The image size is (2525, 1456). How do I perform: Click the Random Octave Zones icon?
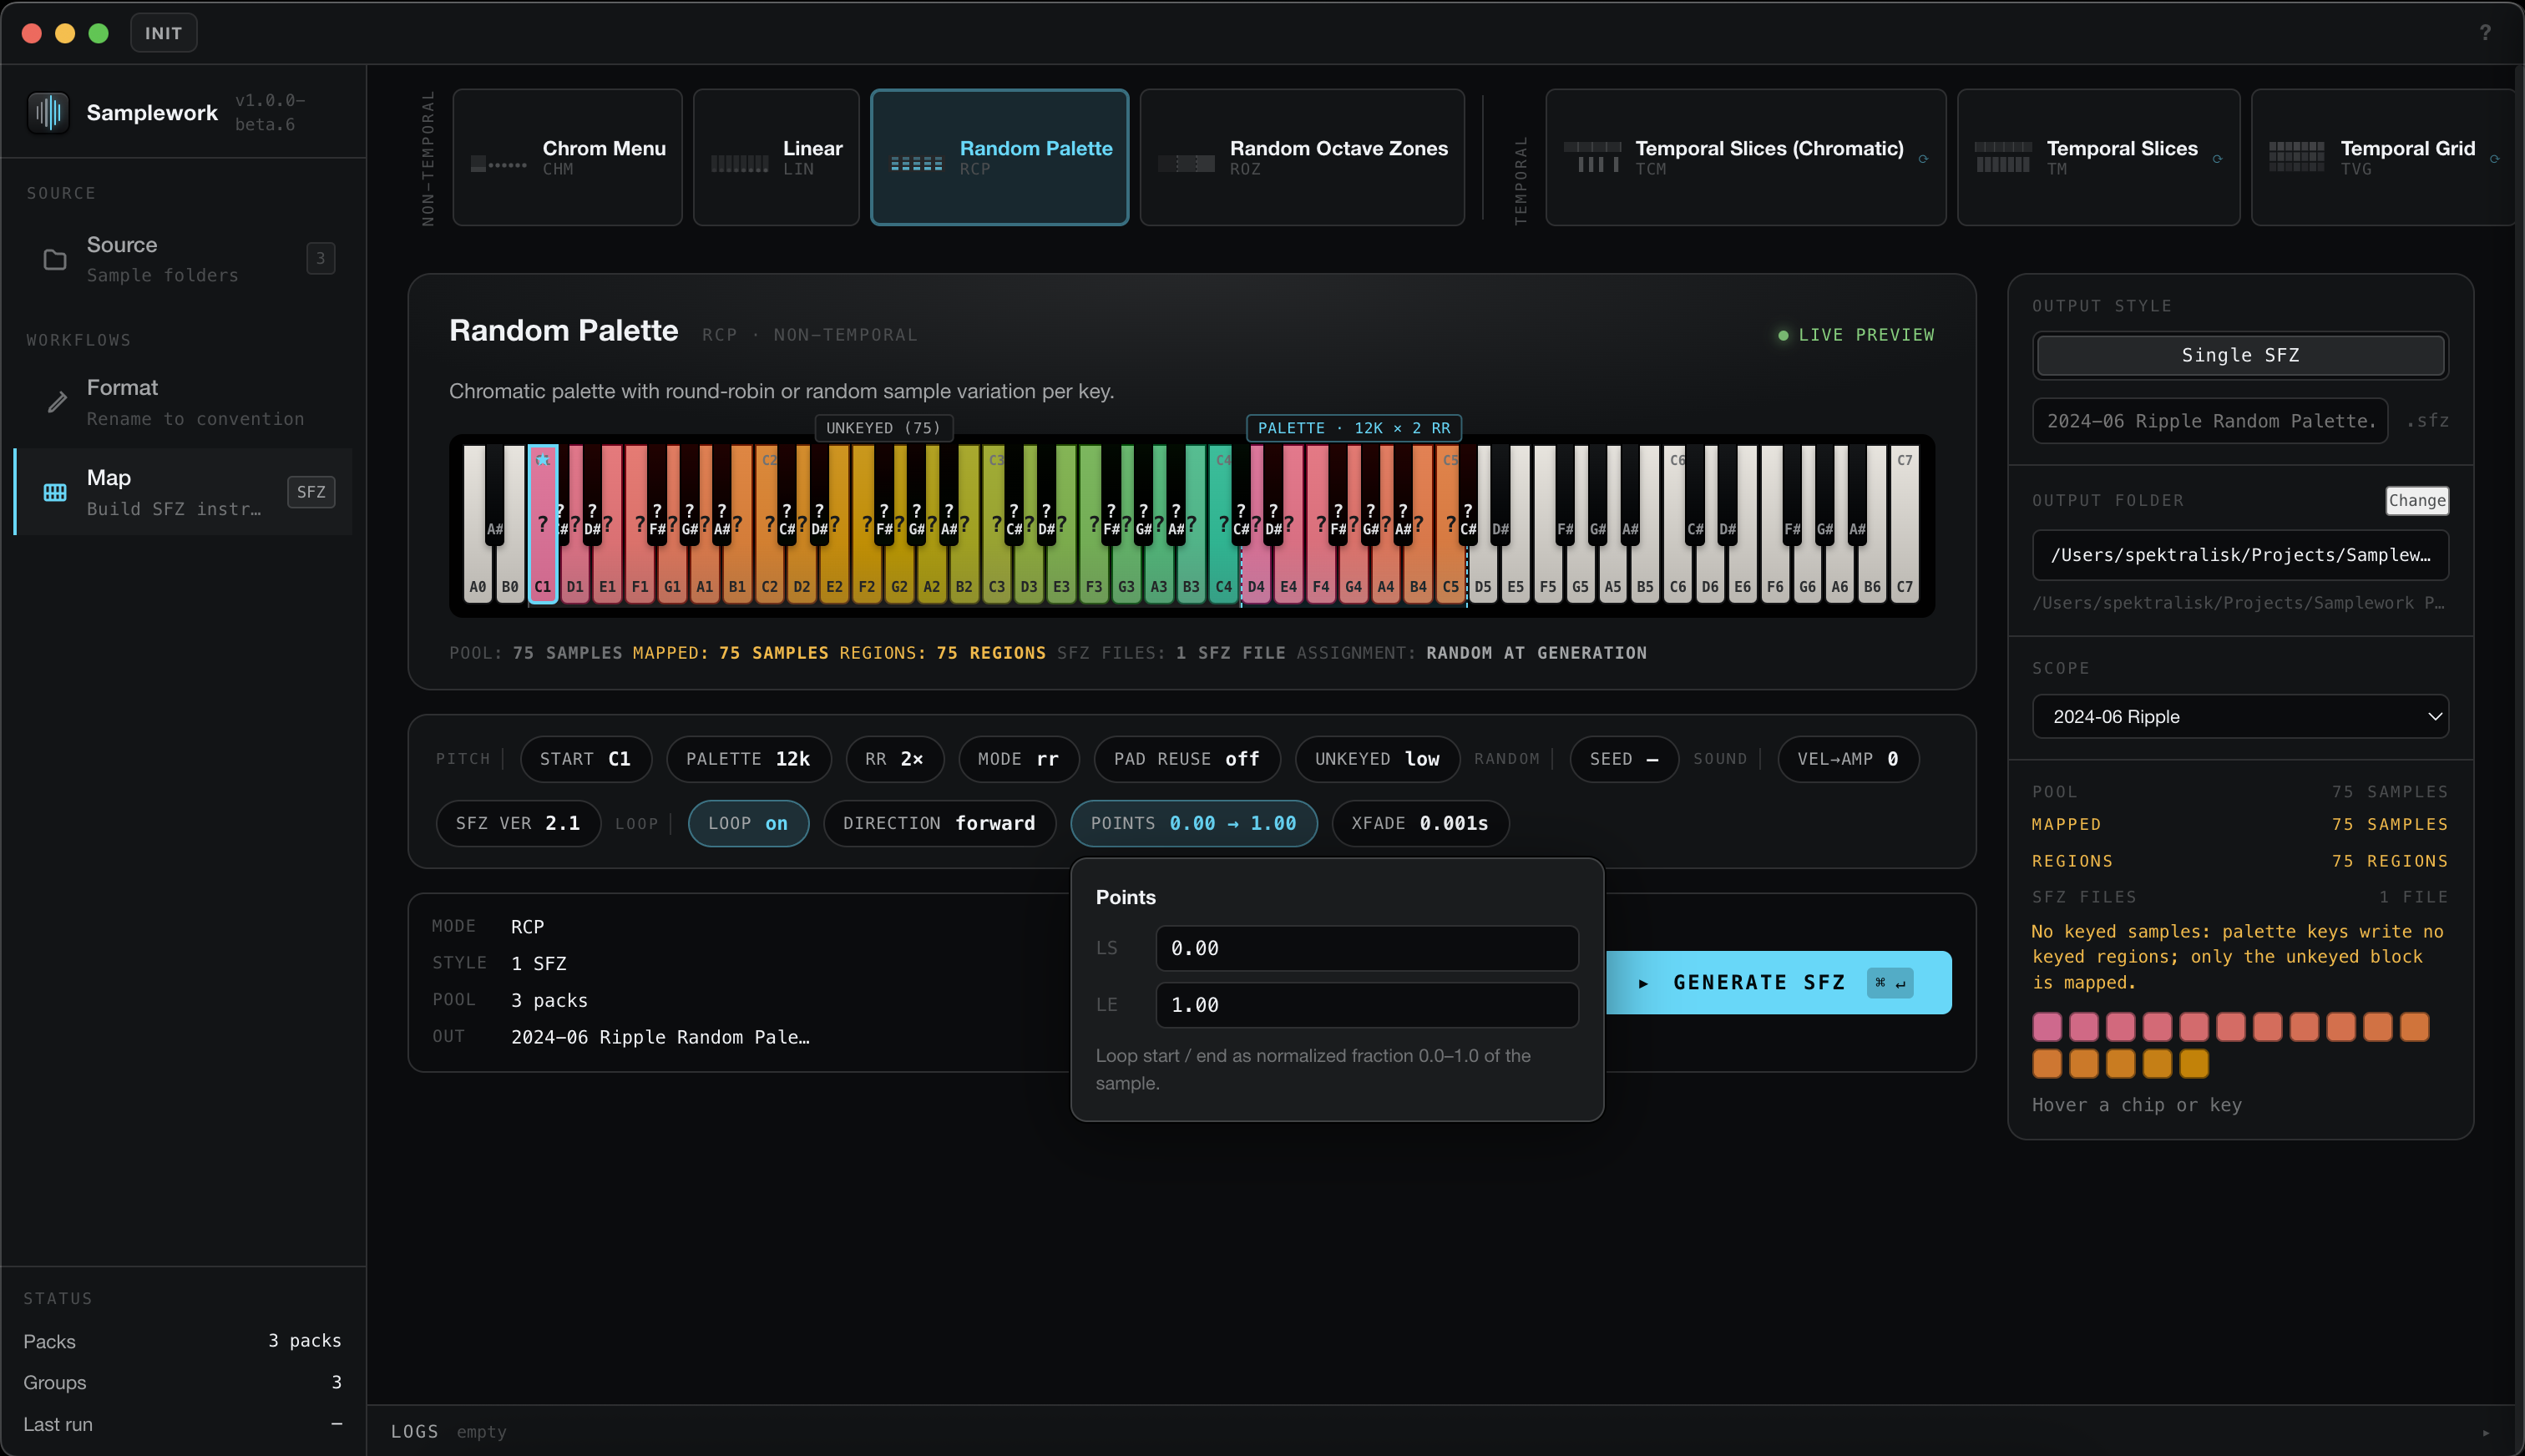1186,163
